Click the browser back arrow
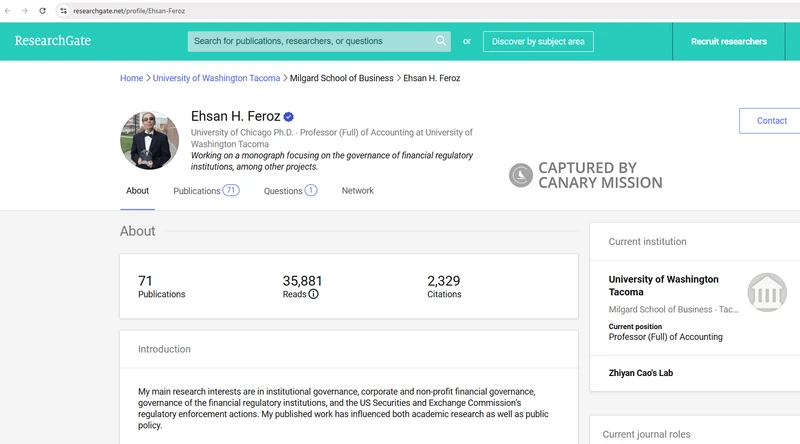800x444 pixels. 8,11
